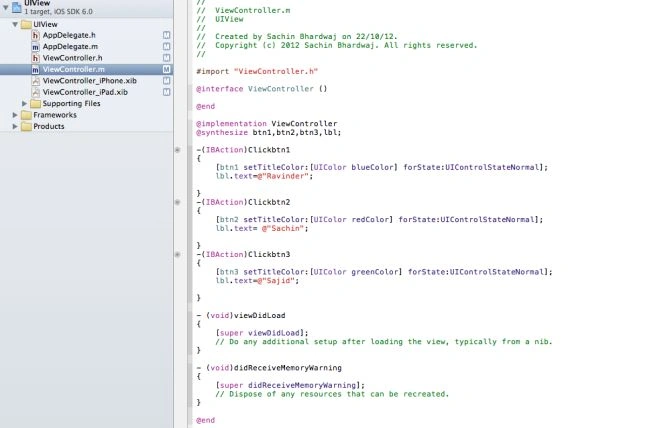
Task: Open ViewController_iPhone.xib in the navigator
Action: point(90,80)
